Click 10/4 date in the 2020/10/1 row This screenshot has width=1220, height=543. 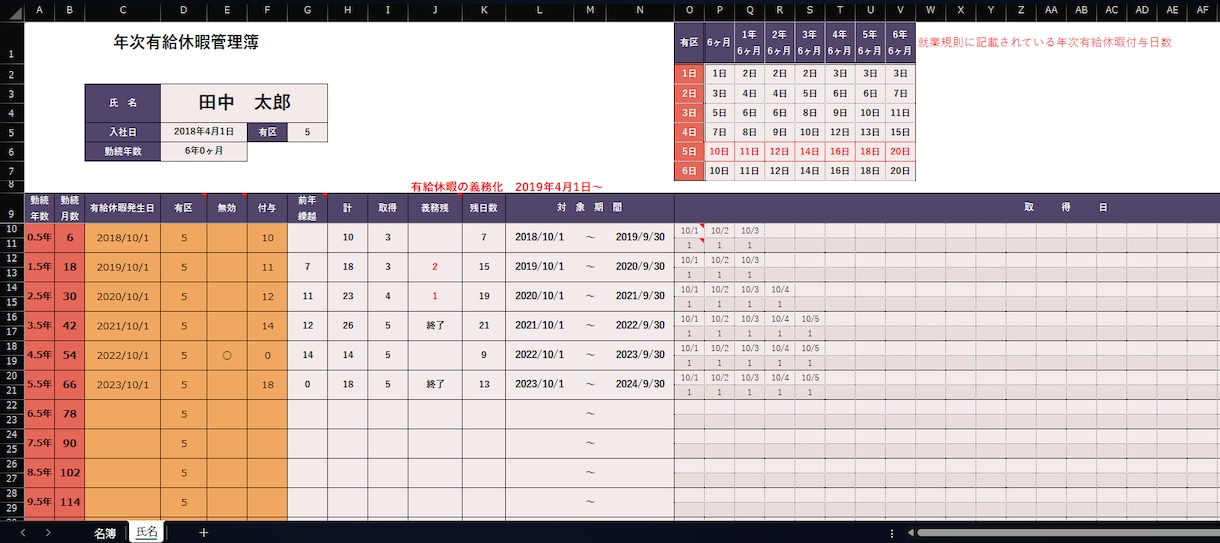click(780, 290)
